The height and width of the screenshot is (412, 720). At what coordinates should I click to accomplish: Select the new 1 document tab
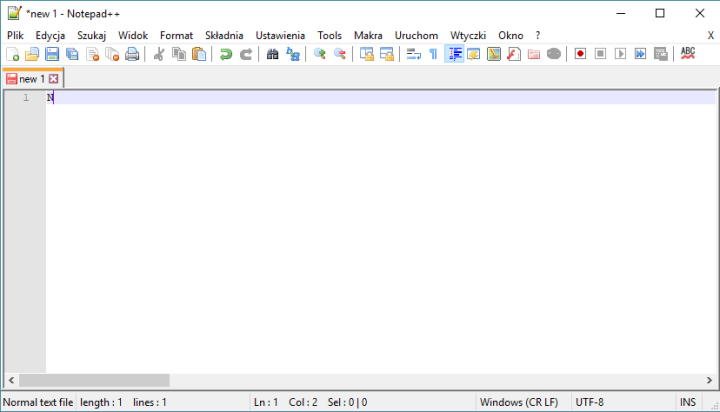pyautogui.click(x=32, y=79)
